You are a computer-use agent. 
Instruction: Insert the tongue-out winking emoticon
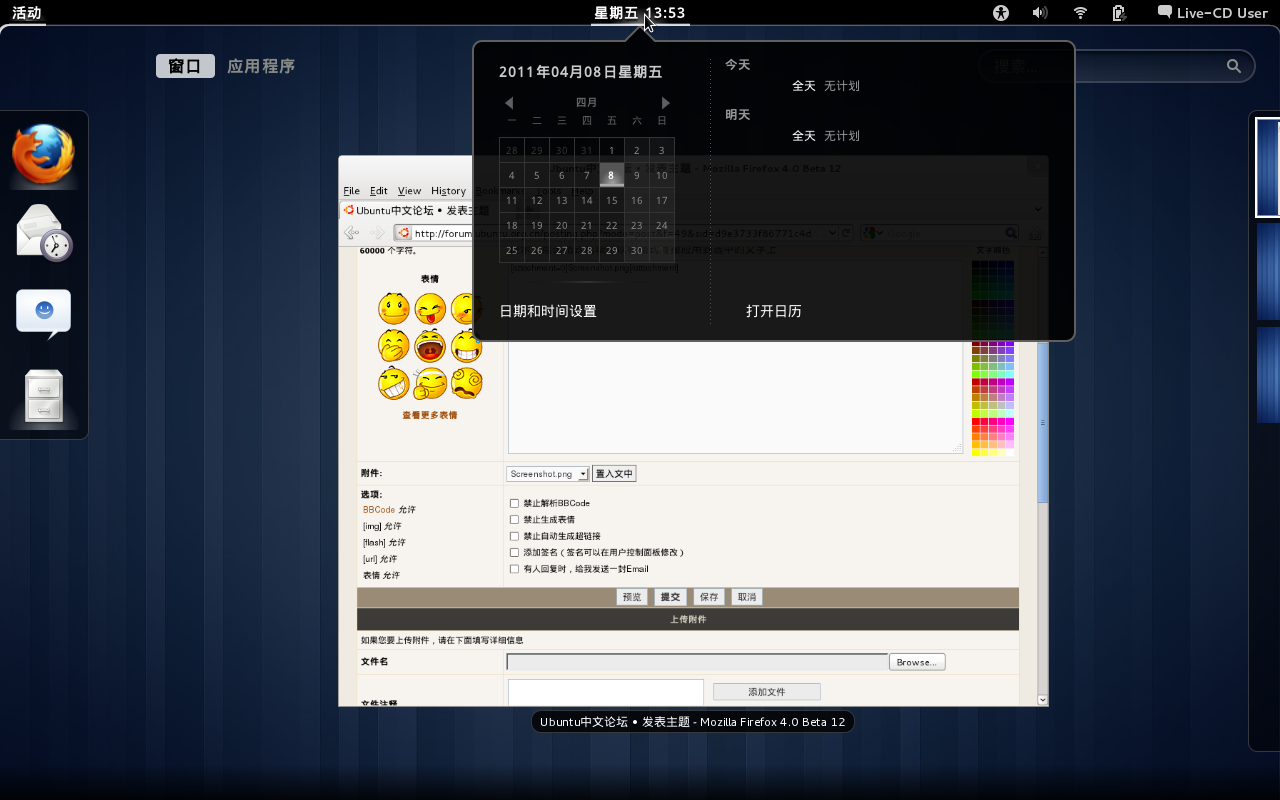431,309
